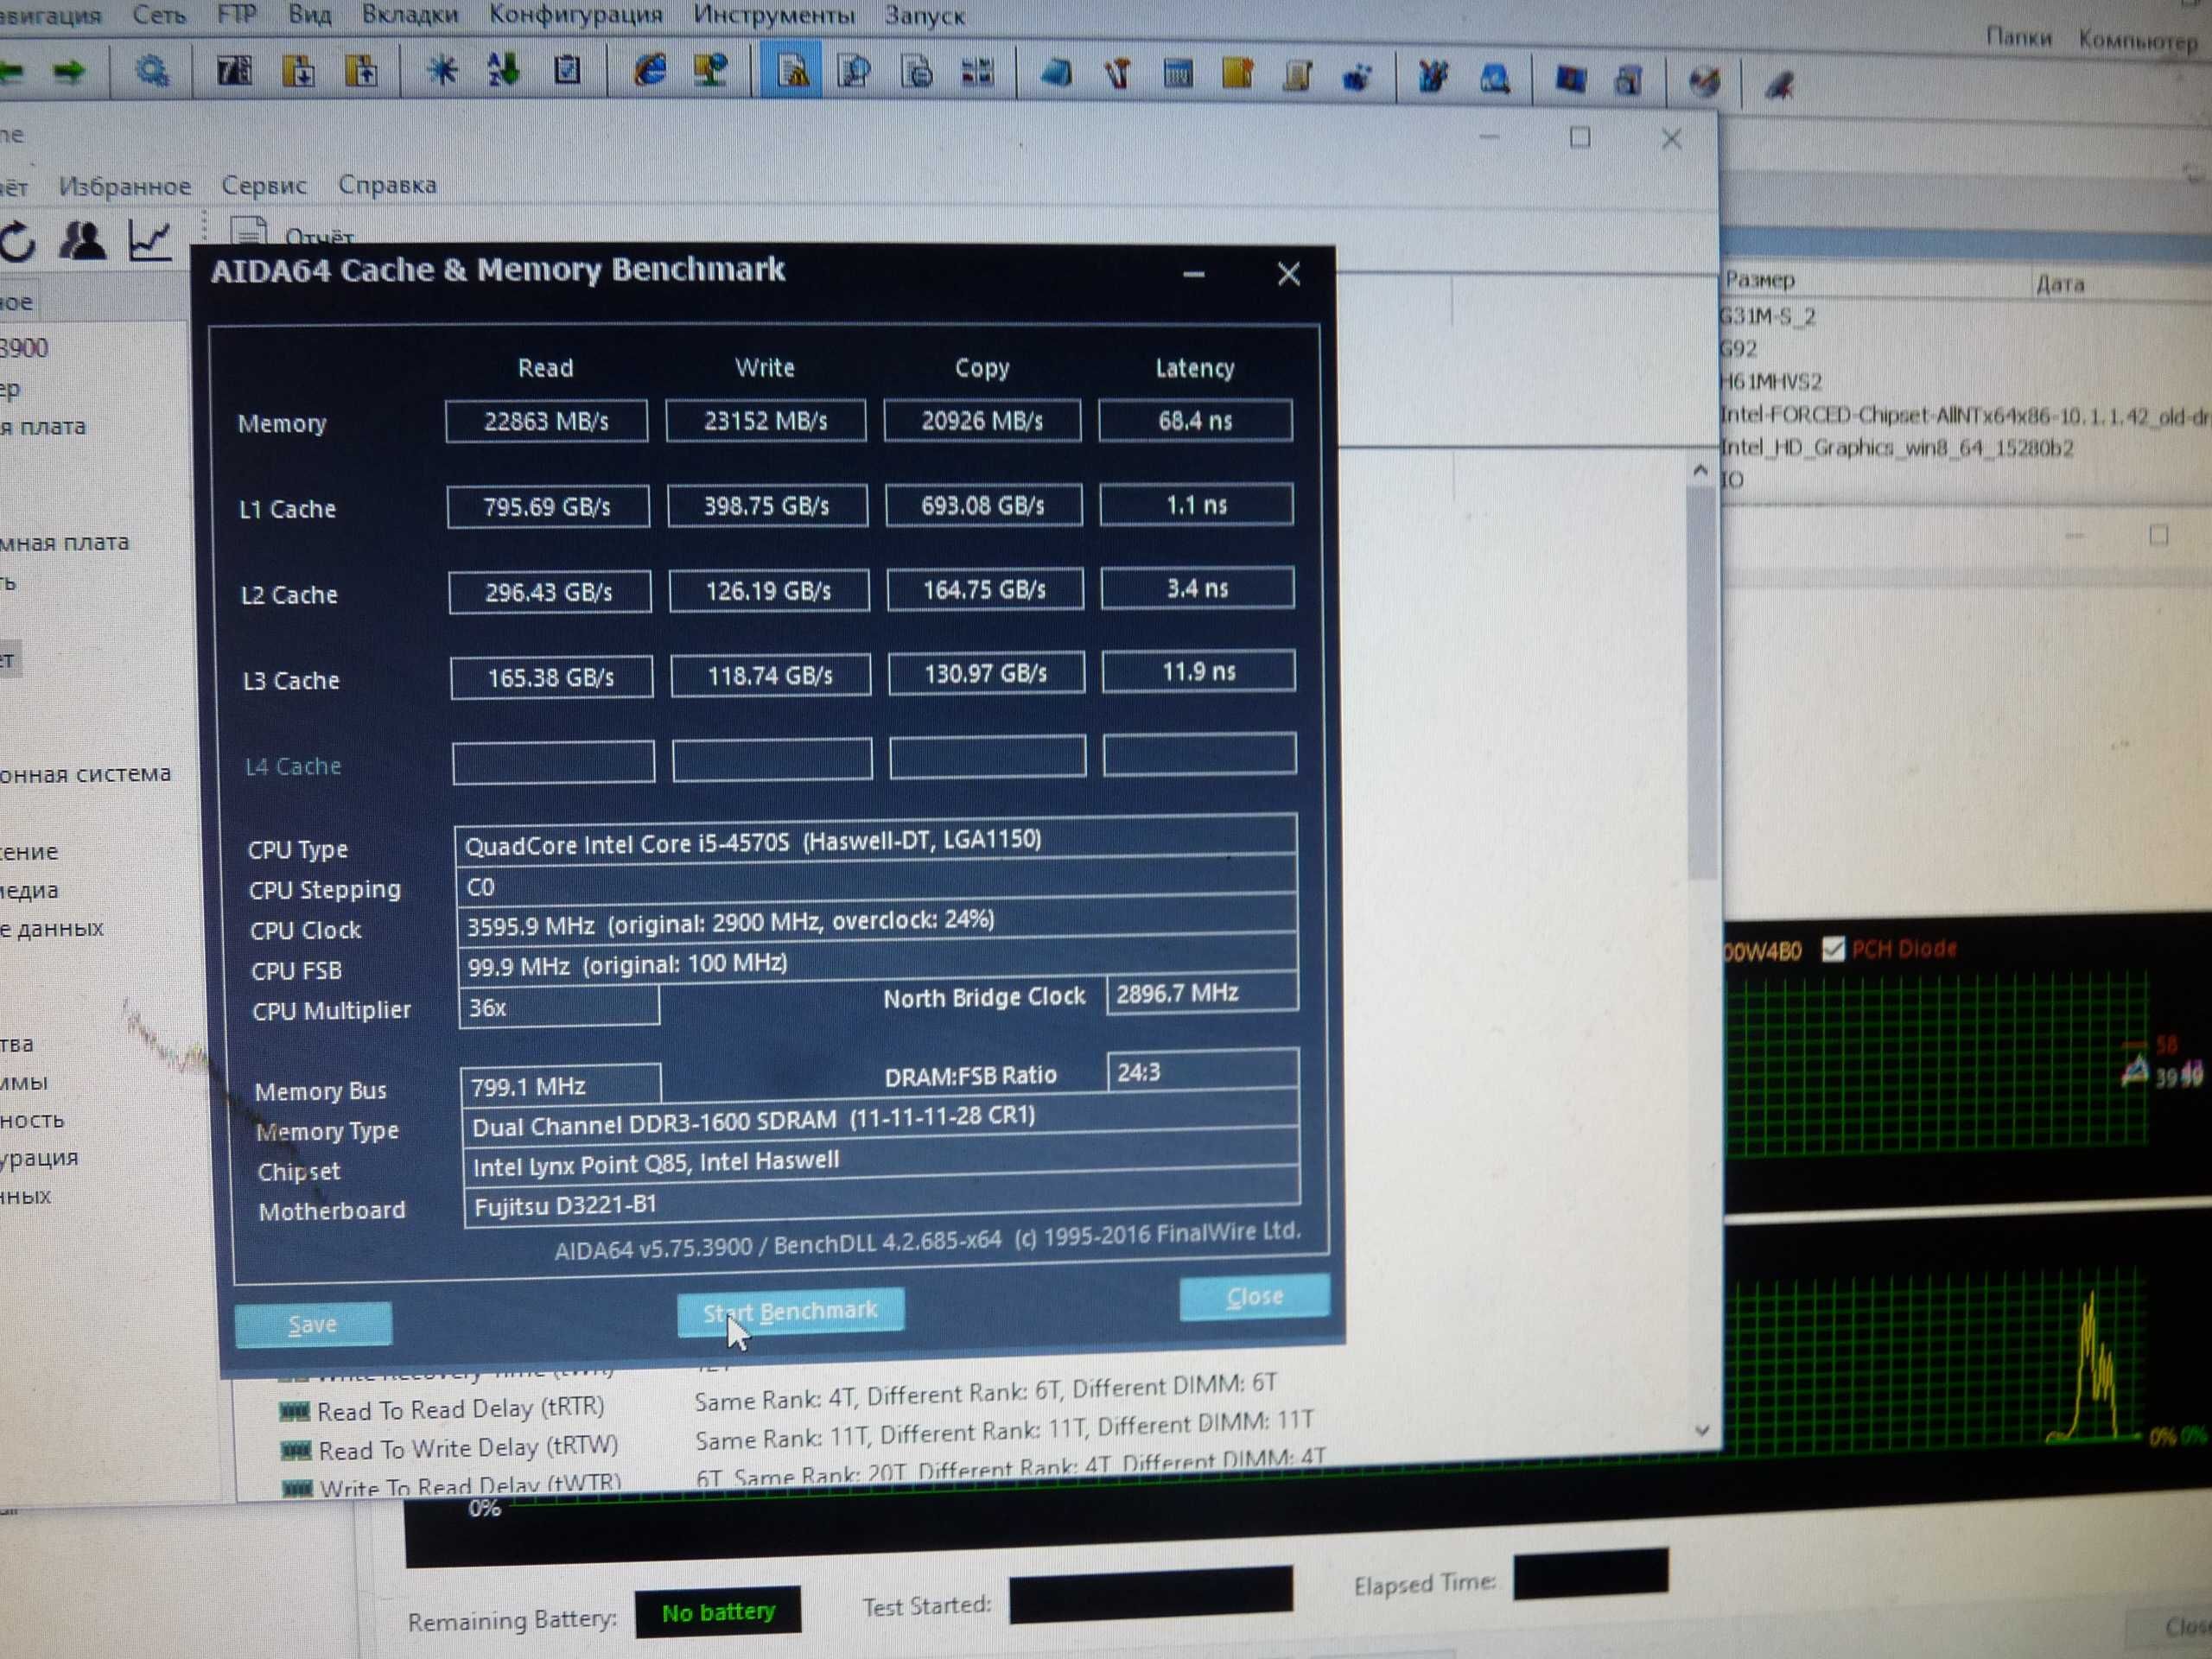
Task: Click the green forward arrow in Total Commander toolbar
Action: (x=70, y=71)
